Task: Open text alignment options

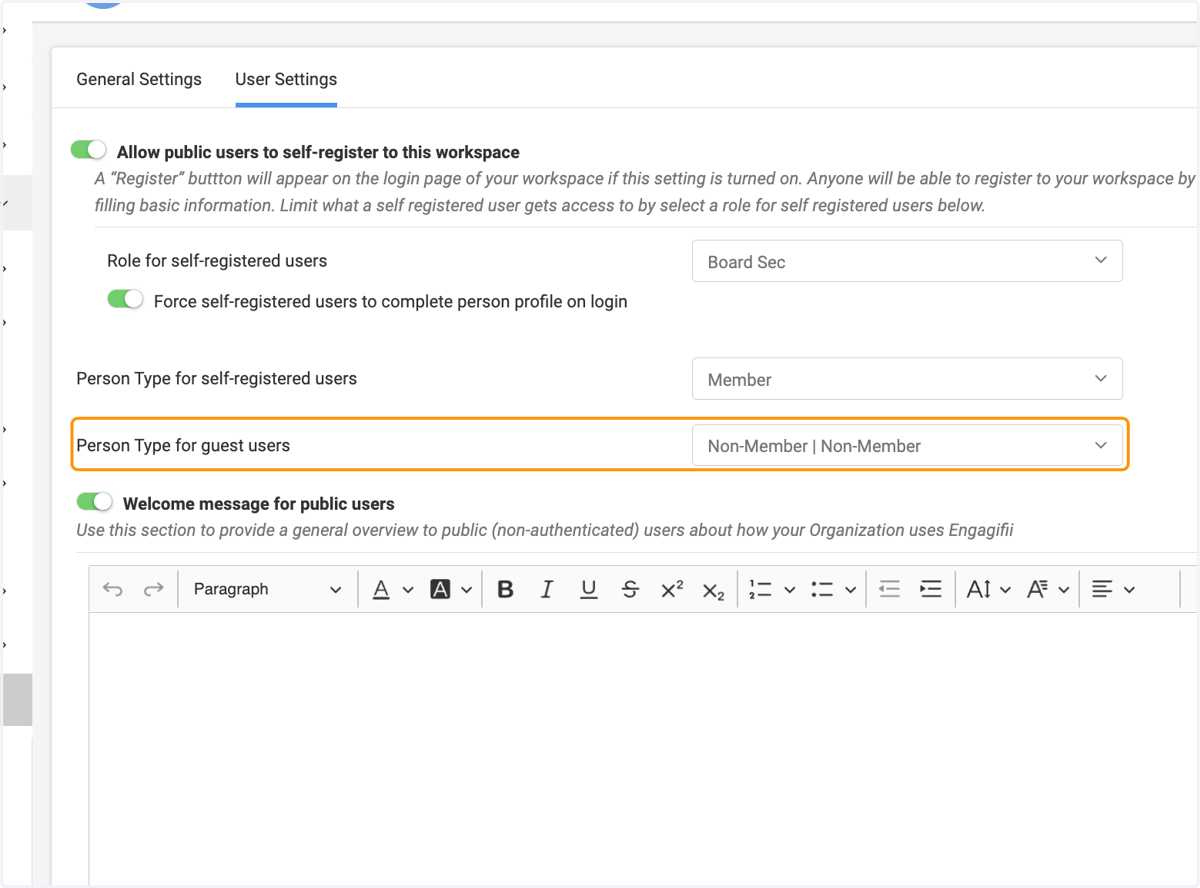Action: click(1113, 590)
